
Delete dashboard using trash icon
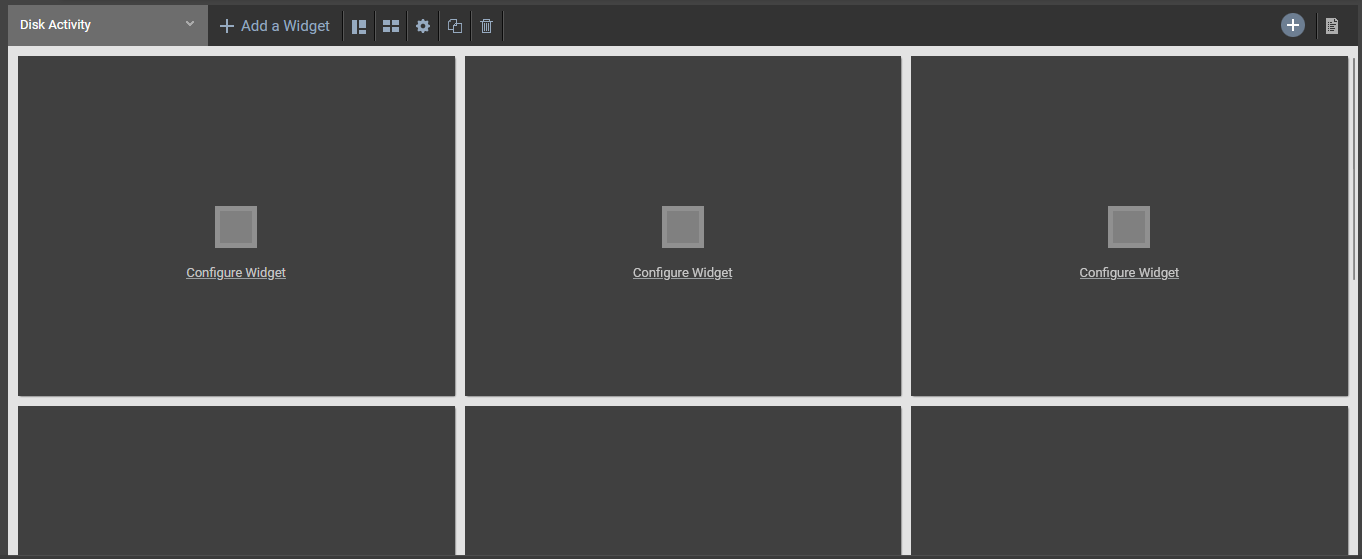pos(487,26)
